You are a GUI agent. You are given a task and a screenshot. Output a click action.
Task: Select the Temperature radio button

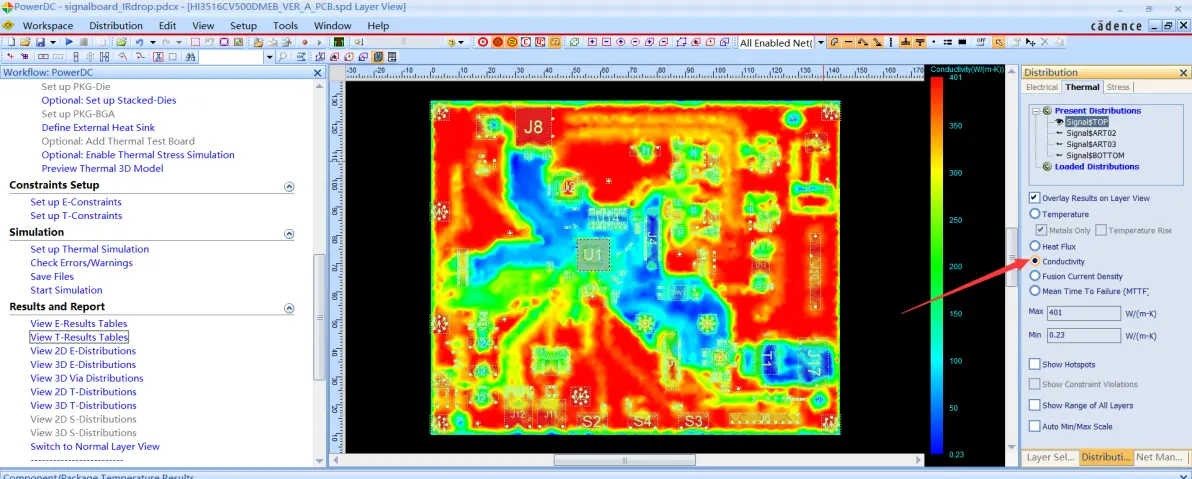pyautogui.click(x=1035, y=214)
